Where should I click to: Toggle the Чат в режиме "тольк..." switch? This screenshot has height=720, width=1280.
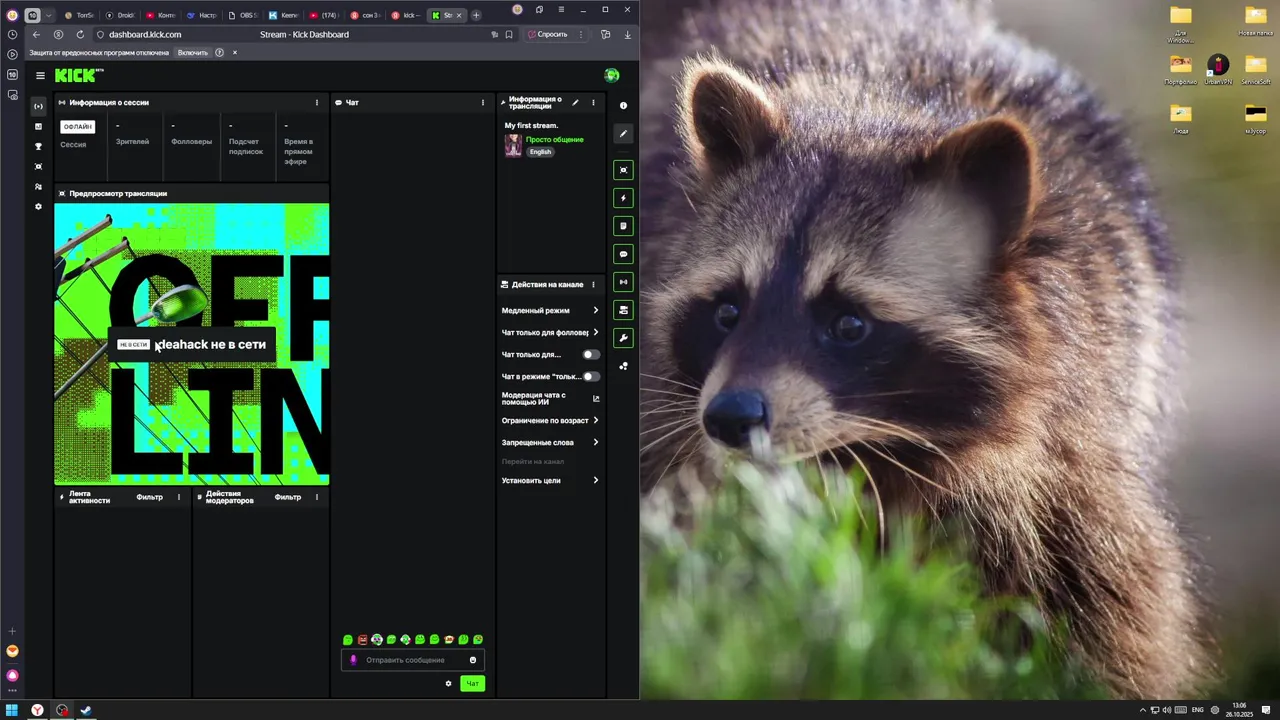coord(591,376)
